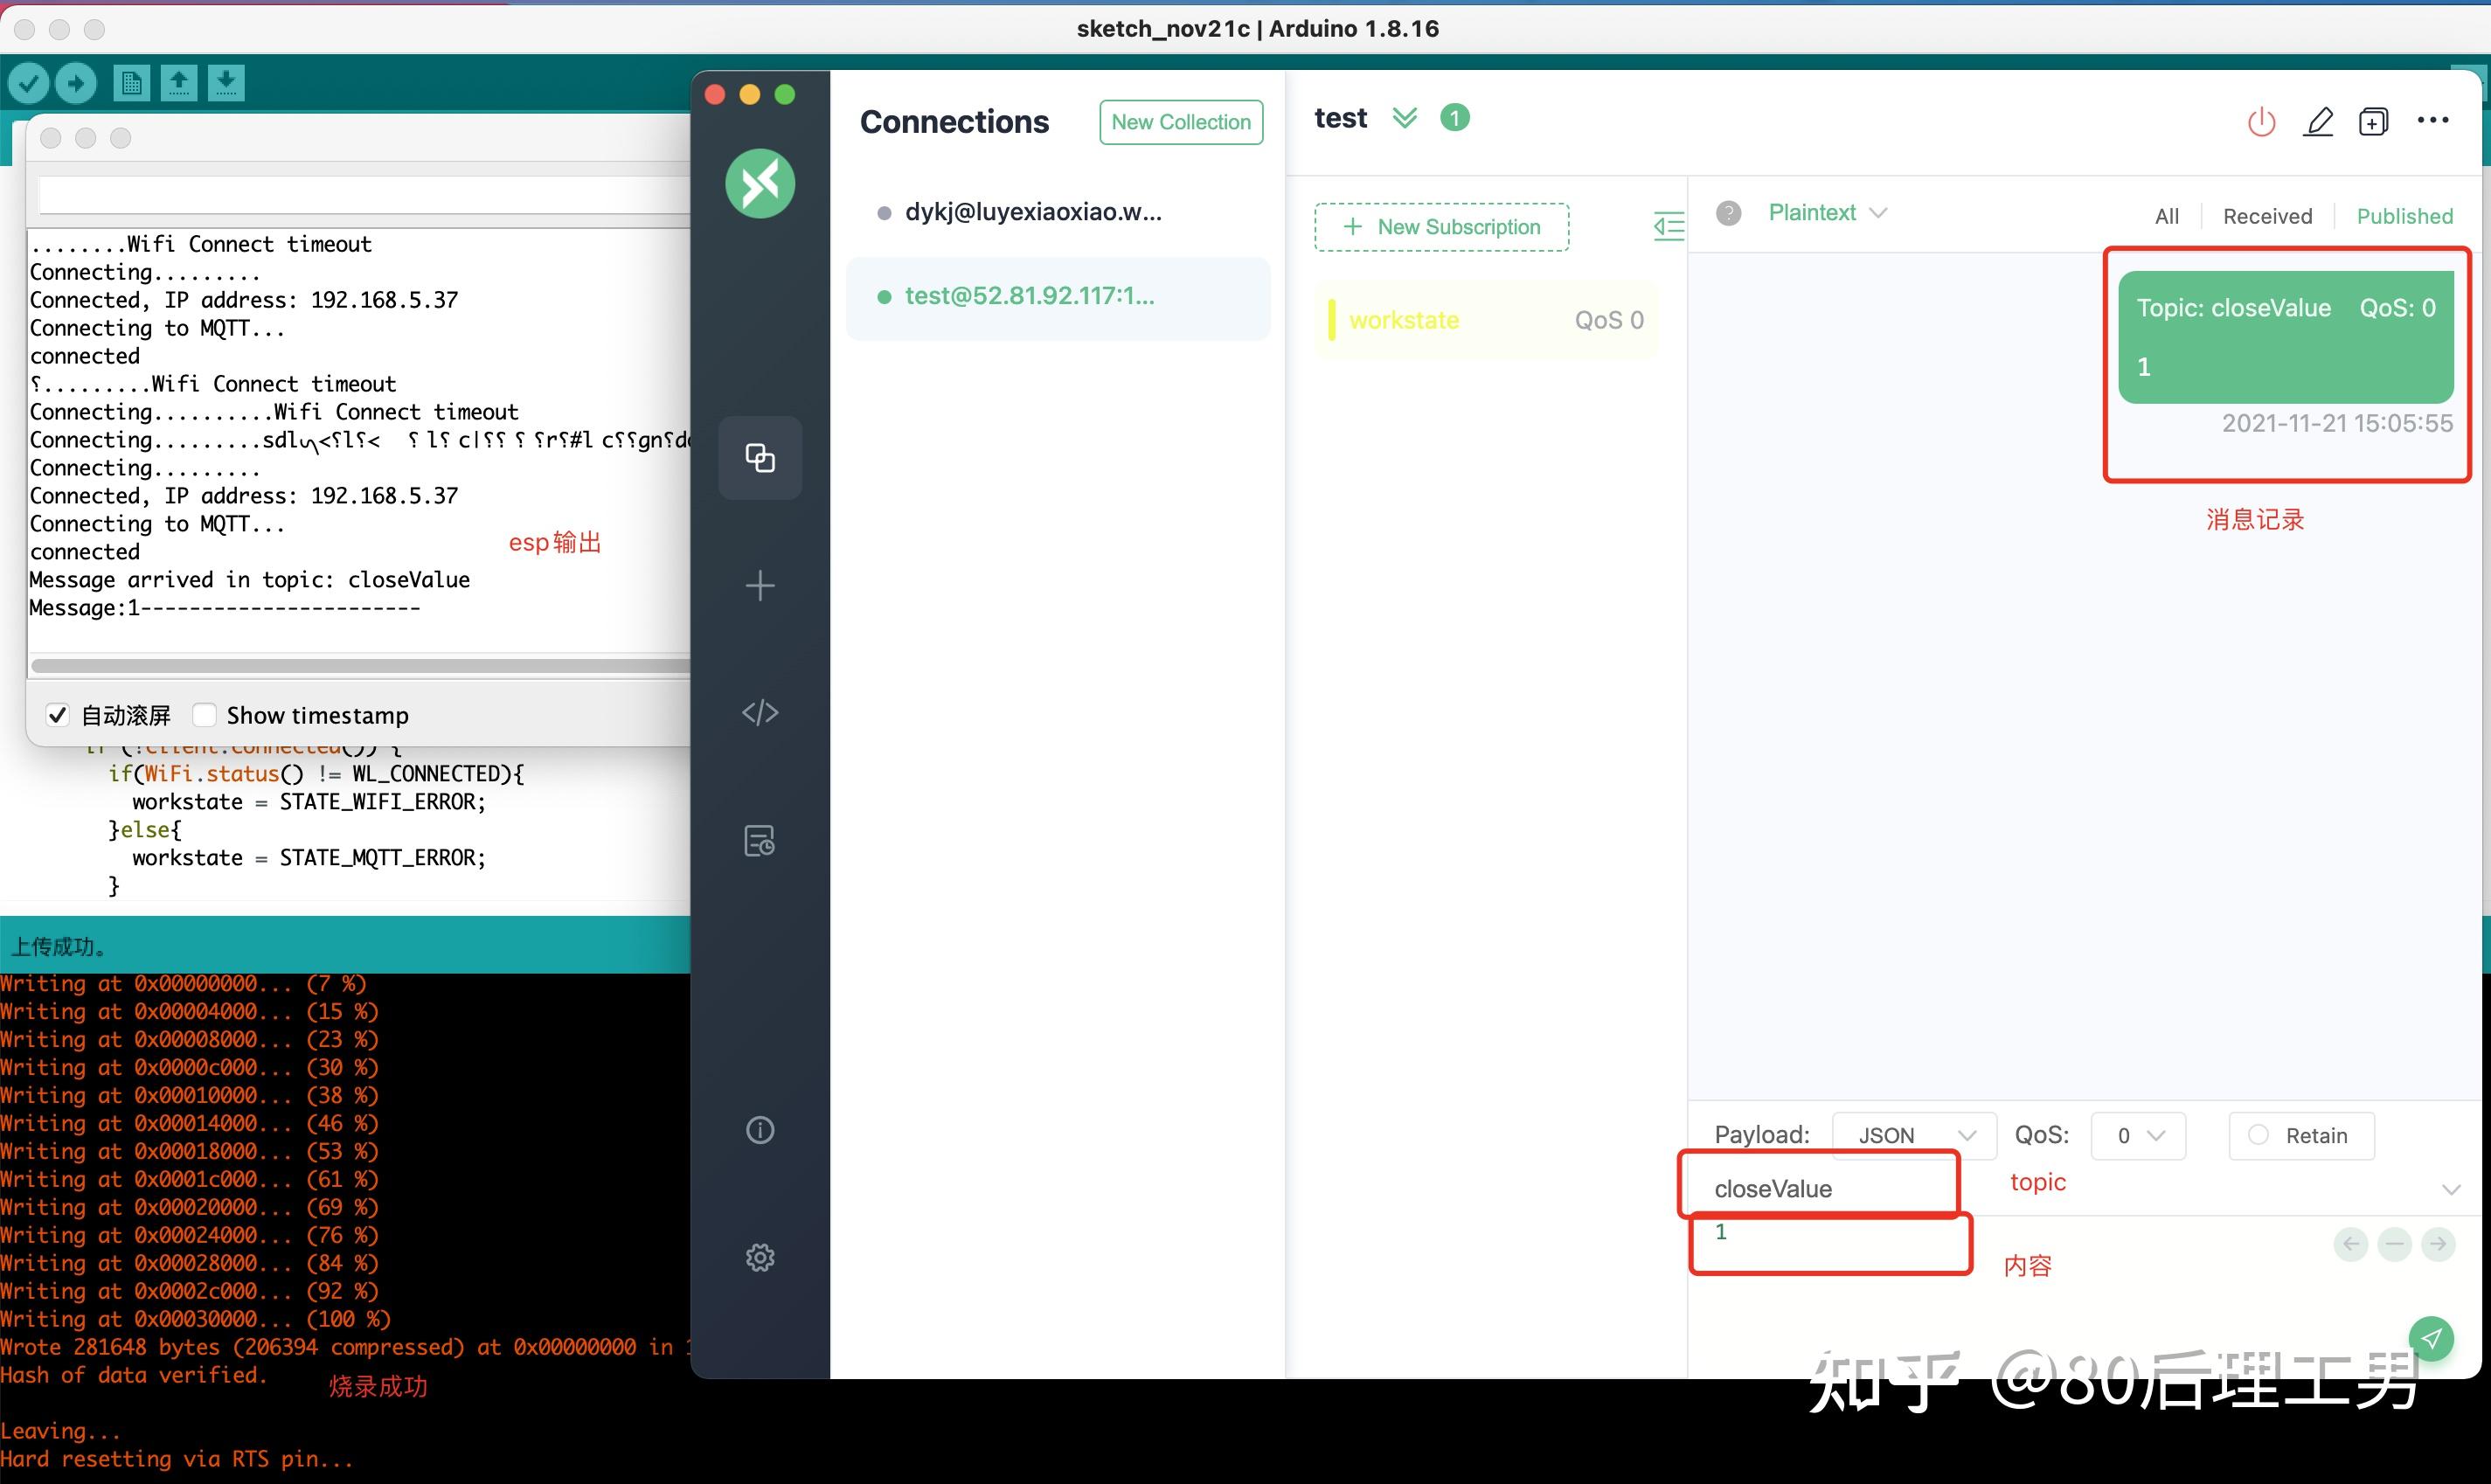Enable the Show timestamp checkbox
This screenshot has height=1484, width=2491.
(205, 715)
